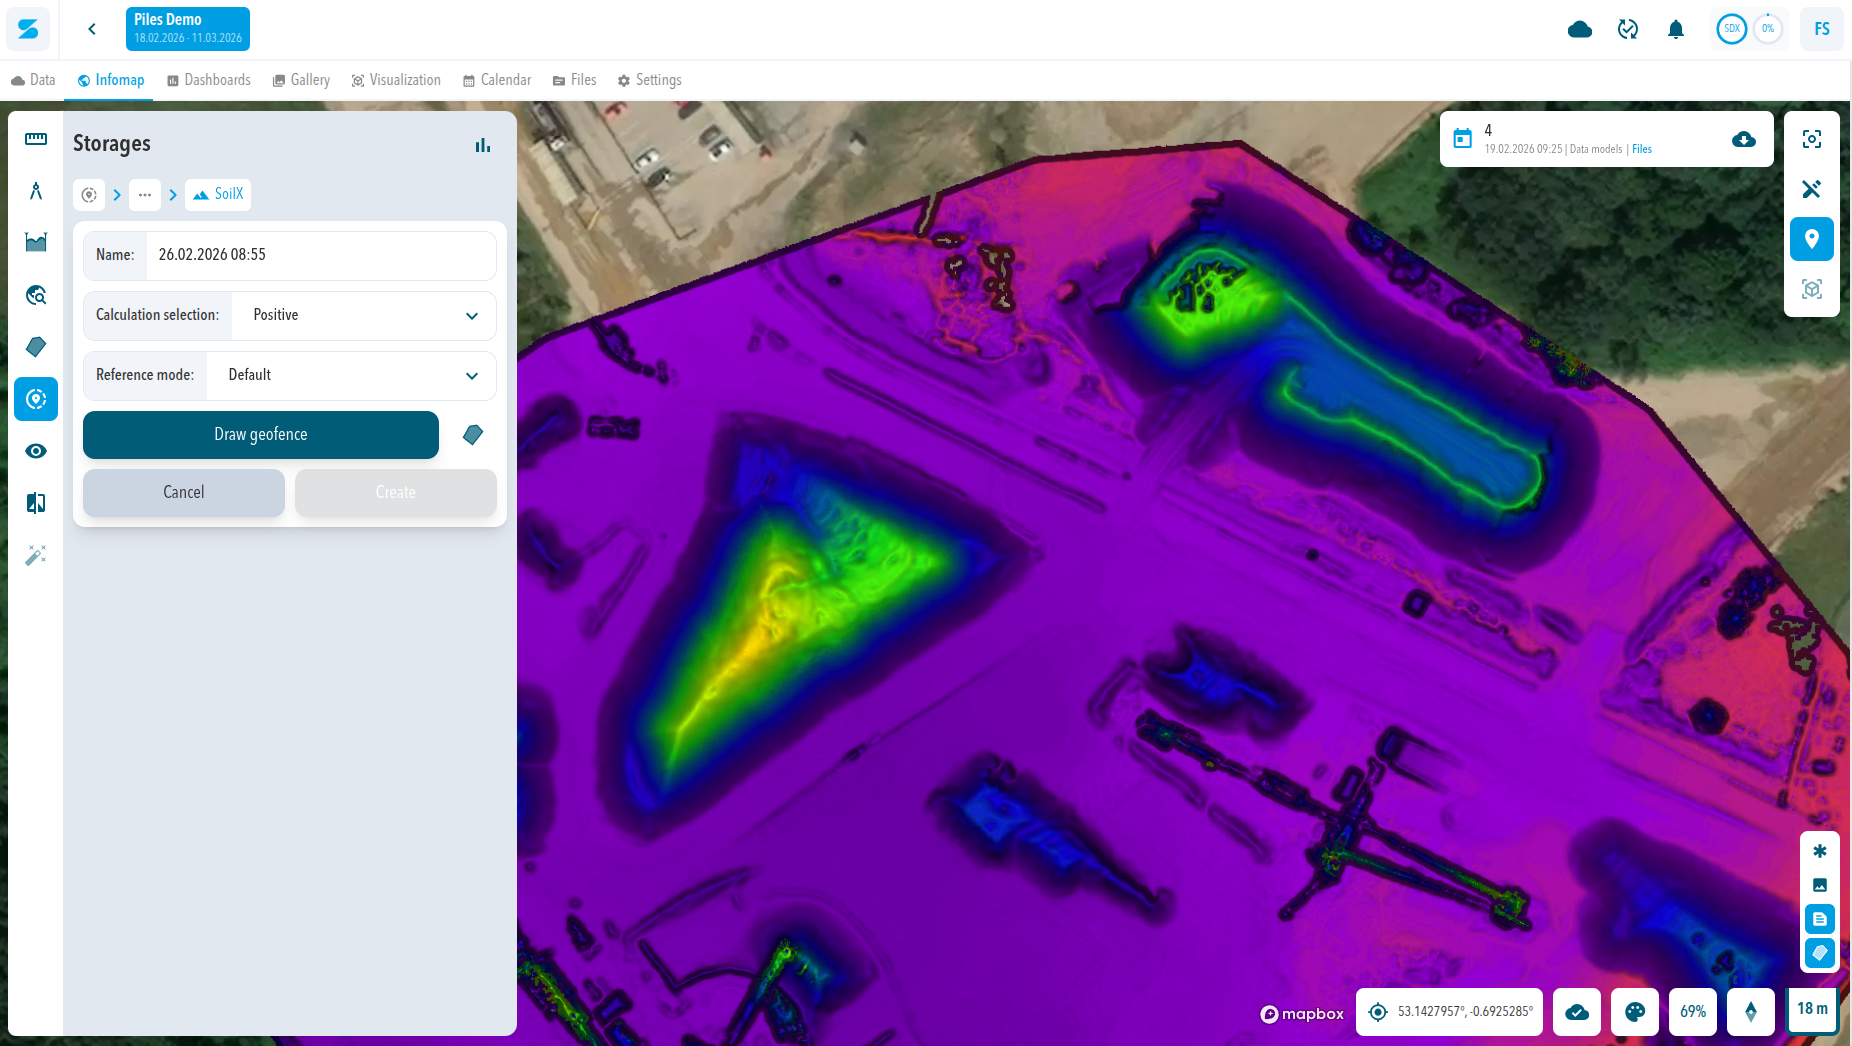Expand the collapsed breadcrumb ellipsis
Screen dimensions: 1852x1046
[145, 194]
